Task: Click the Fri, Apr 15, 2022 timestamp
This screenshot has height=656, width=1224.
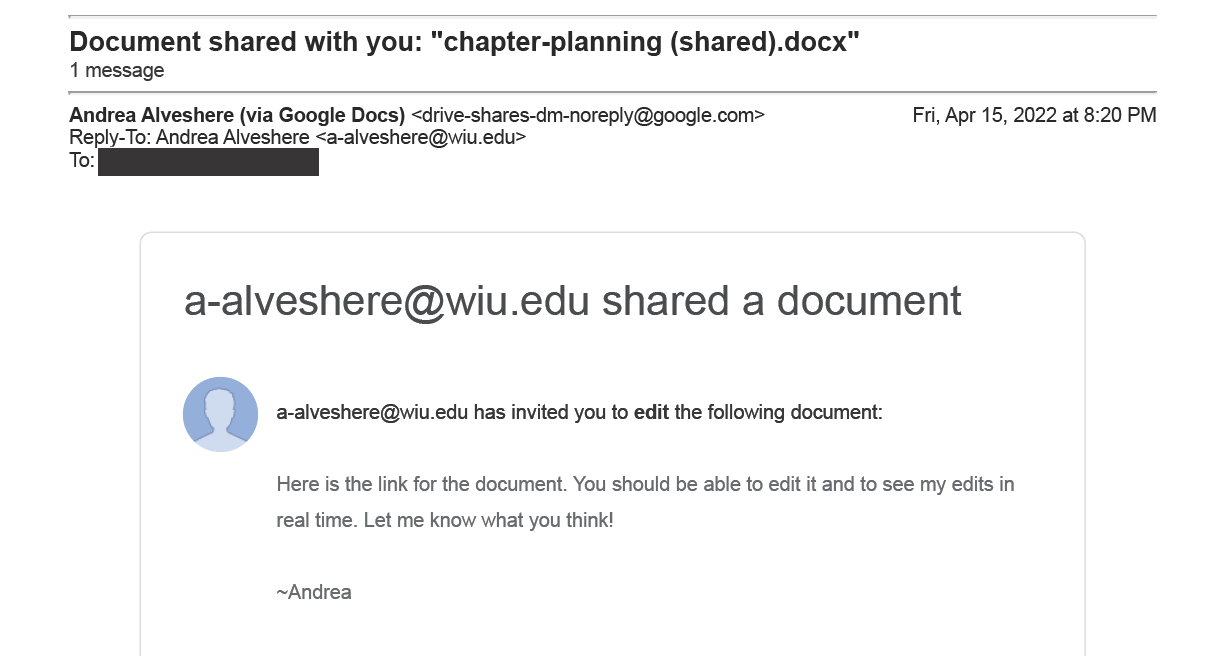Action: click(x=1034, y=115)
